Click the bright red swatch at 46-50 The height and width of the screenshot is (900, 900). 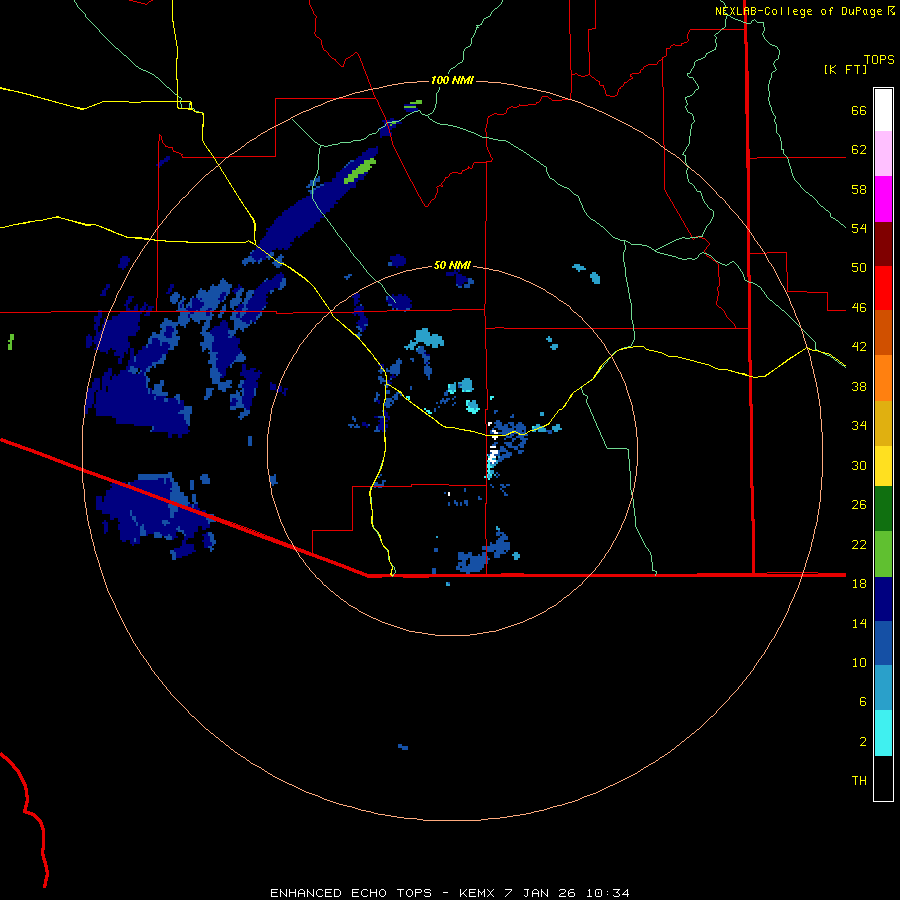pos(883,288)
